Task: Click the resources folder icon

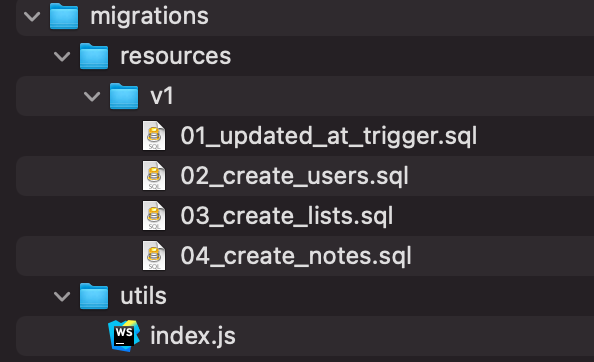Action: pyautogui.click(x=94, y=56)
